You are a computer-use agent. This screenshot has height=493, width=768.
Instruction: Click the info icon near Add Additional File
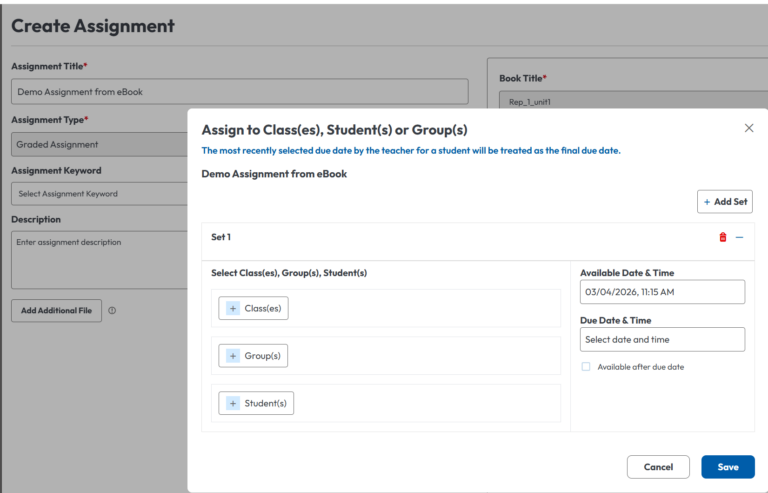(112, 310)
